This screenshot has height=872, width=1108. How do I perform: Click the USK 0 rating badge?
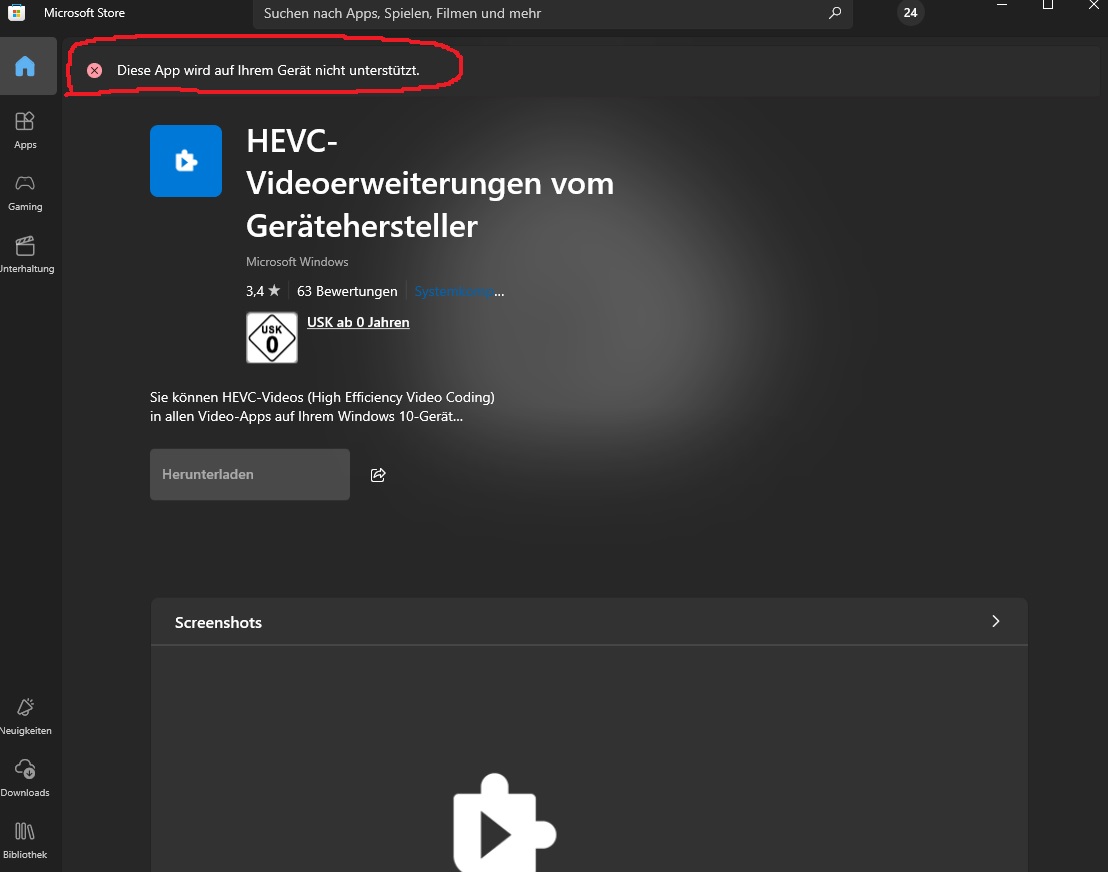click(x=272, y=338)
